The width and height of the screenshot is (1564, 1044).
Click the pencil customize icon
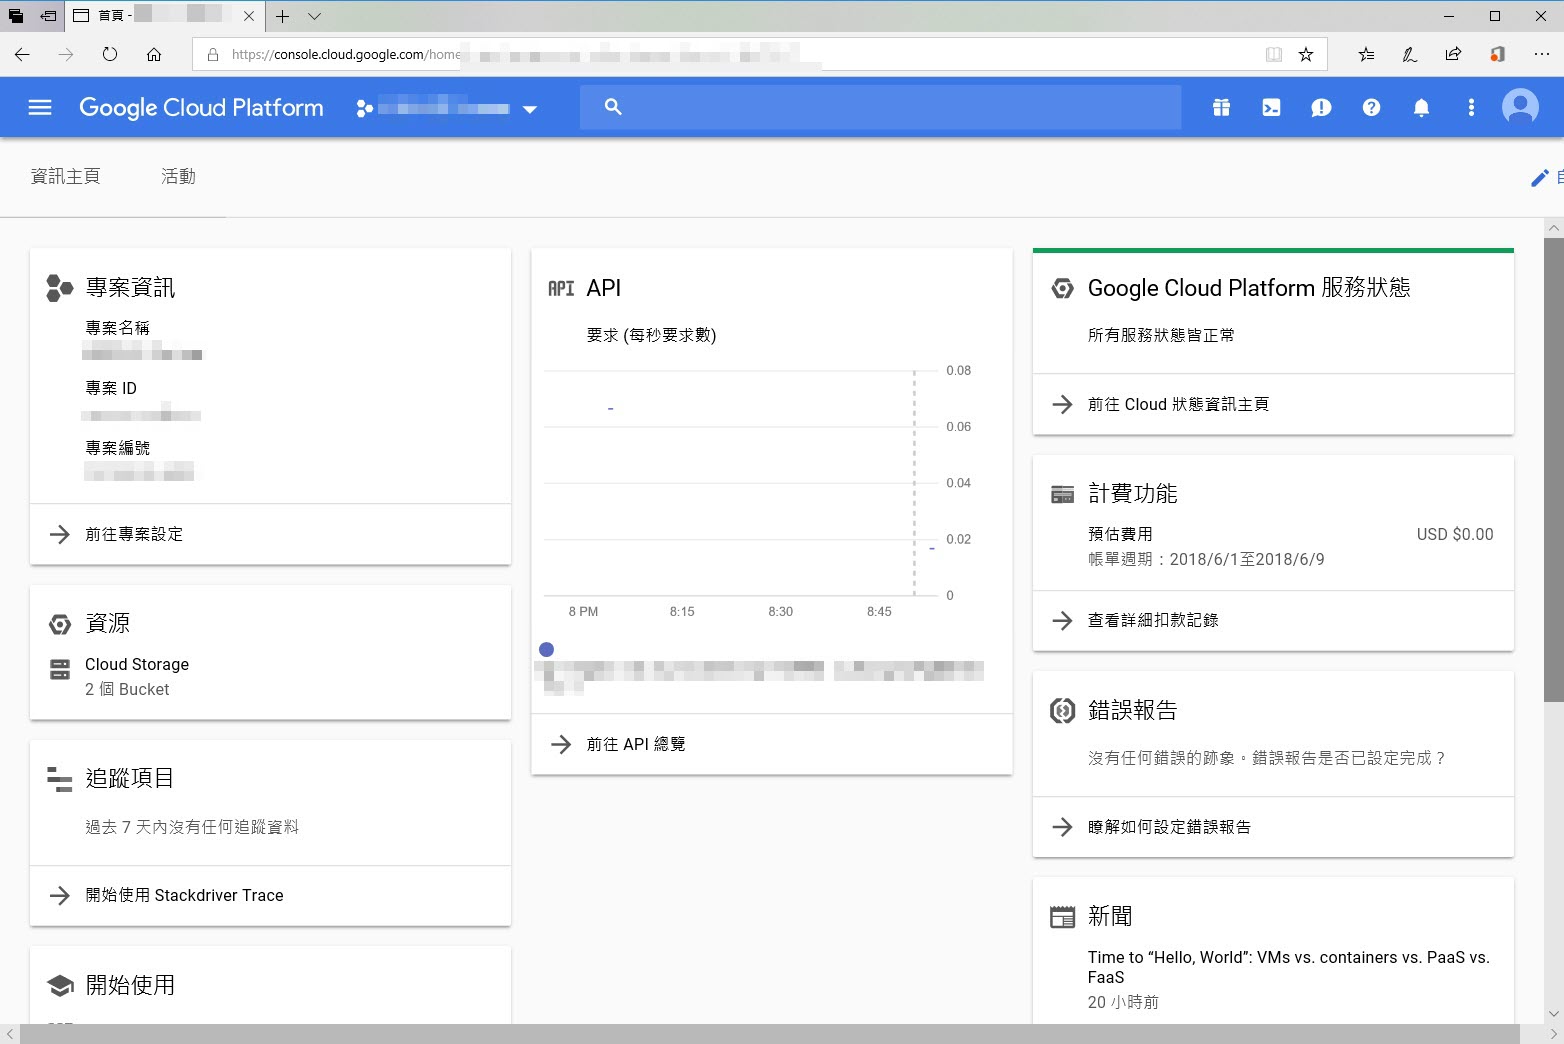pos(1540,178)
